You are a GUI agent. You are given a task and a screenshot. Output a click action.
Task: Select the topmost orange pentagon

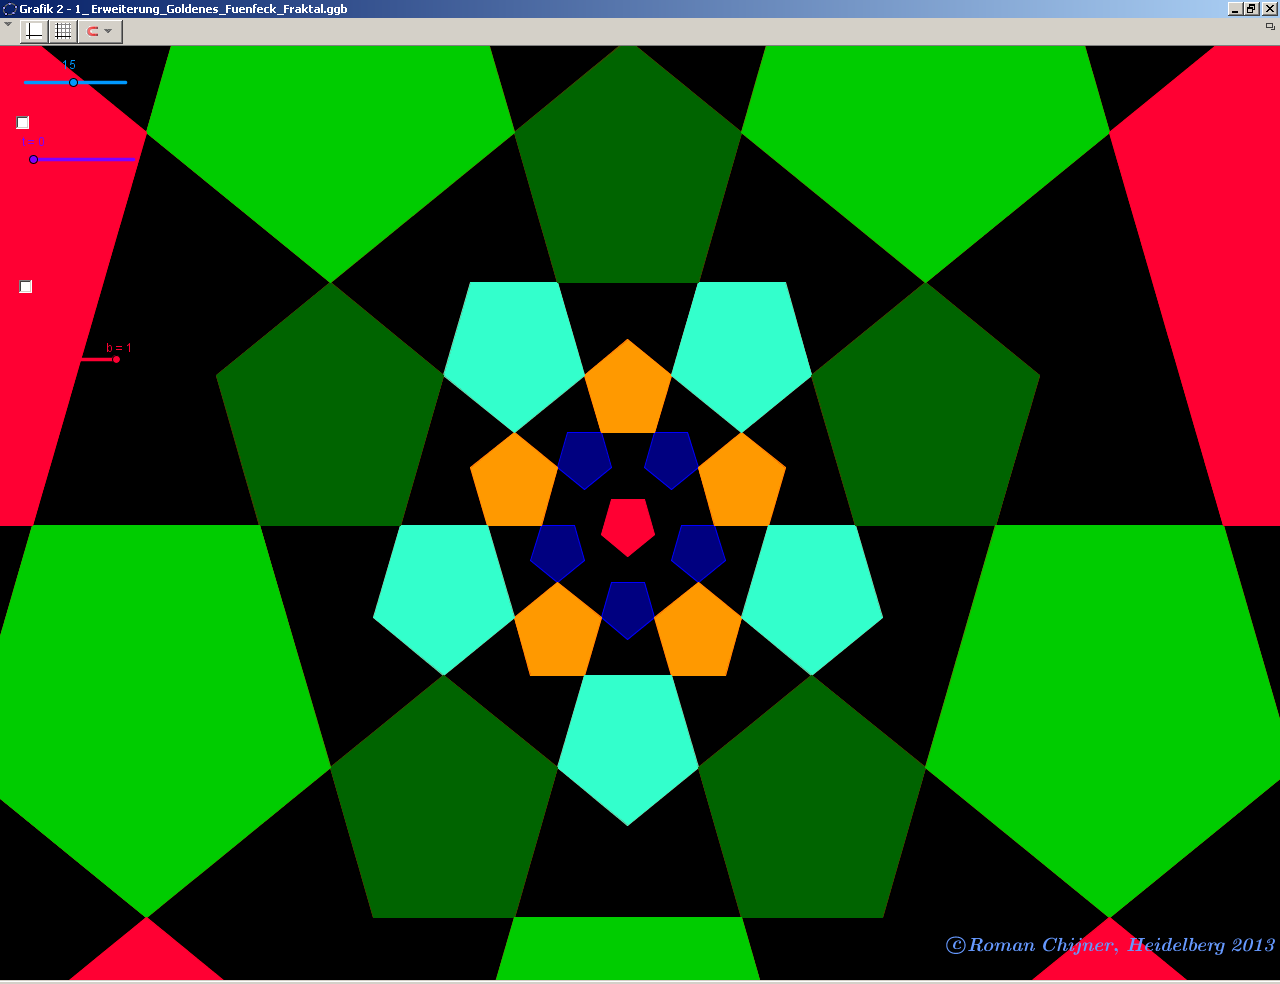click(628, 392)
